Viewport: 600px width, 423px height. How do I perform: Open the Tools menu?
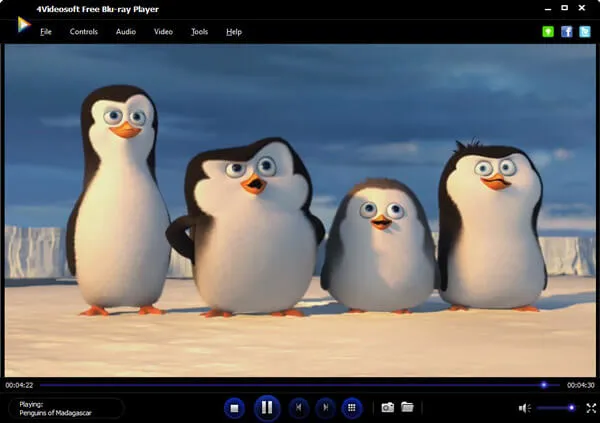[199, 32]
